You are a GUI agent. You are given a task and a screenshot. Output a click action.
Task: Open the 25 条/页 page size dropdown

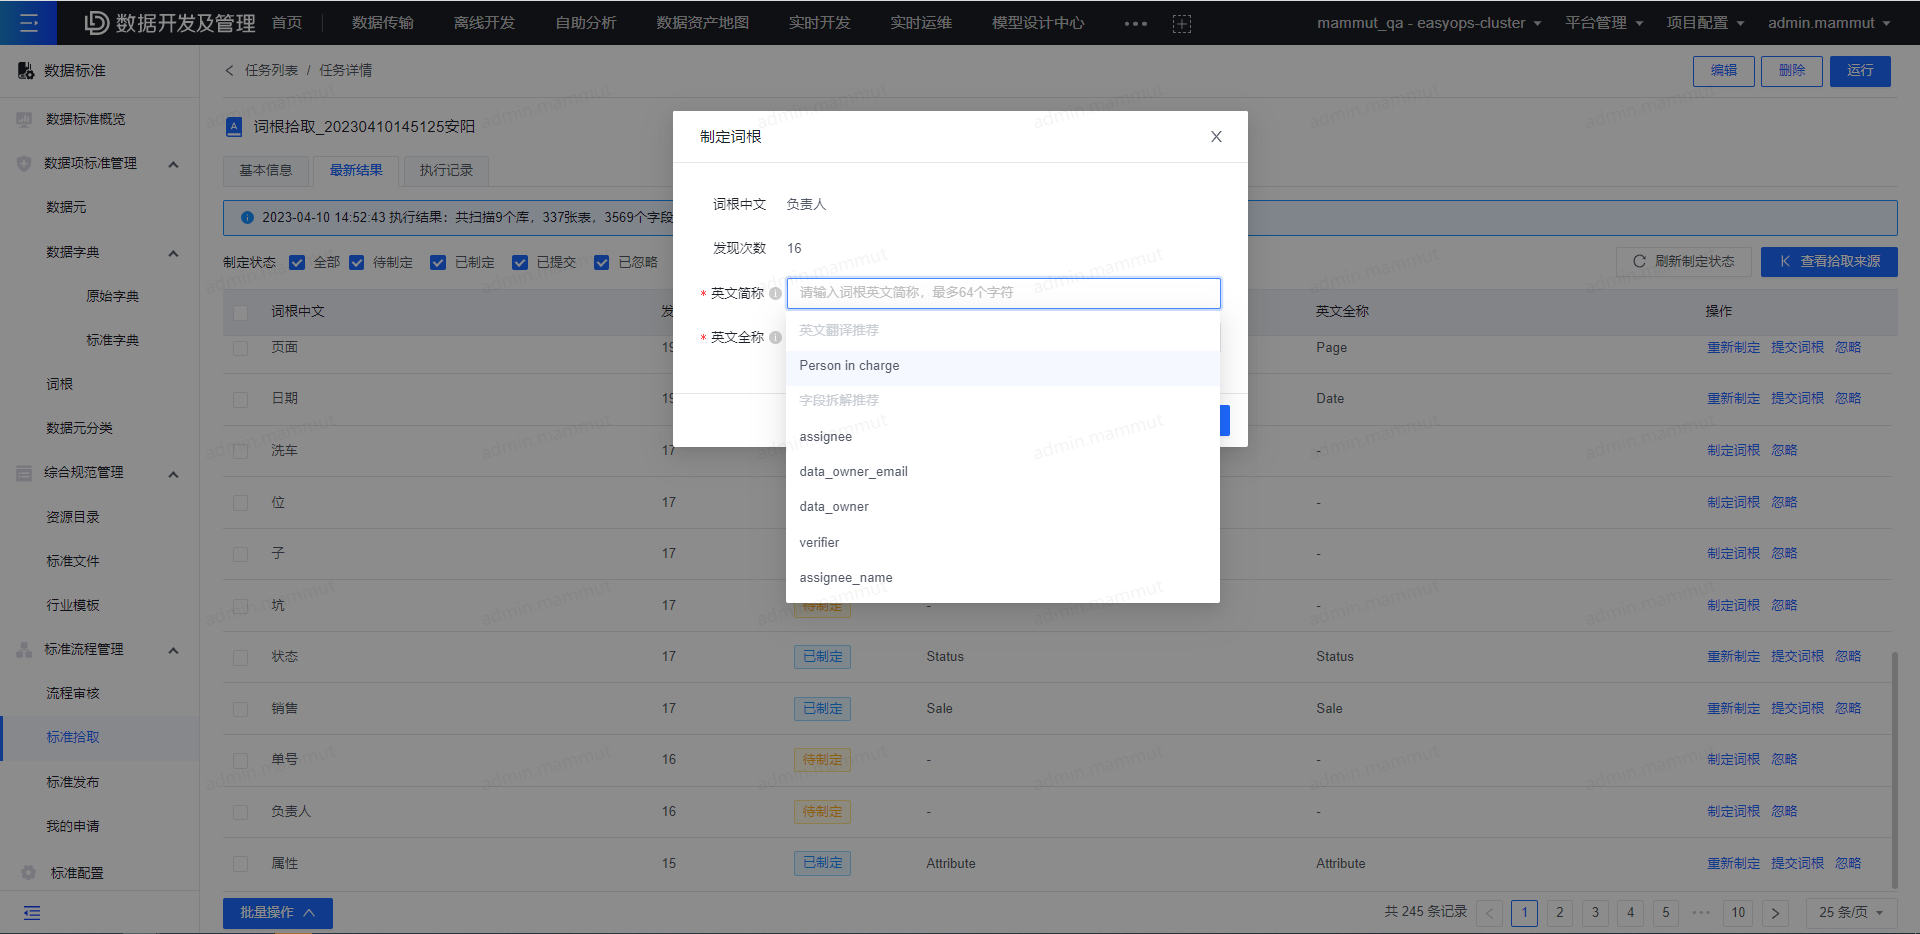1850,912
